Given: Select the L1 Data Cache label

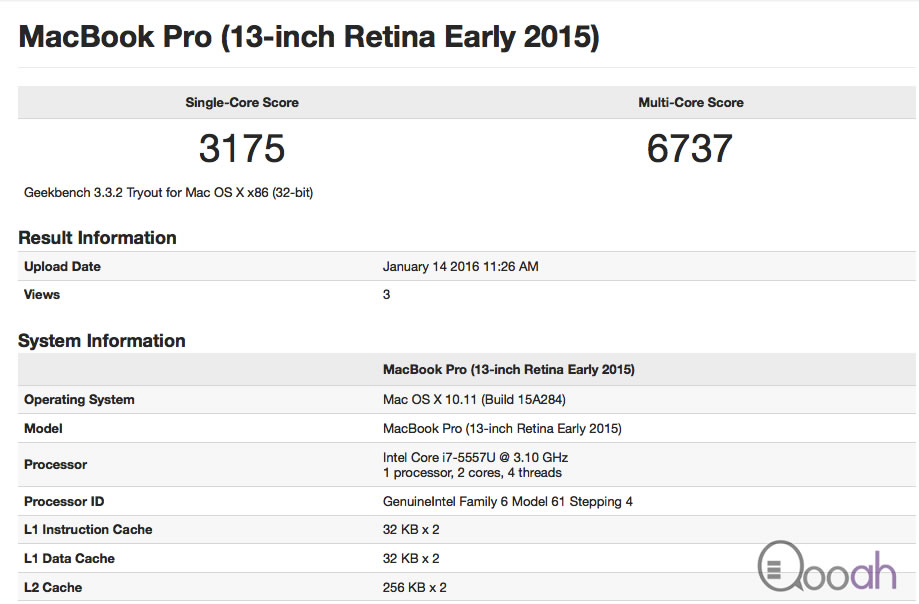Looking at the screenshot, I should tap(69, 559).
